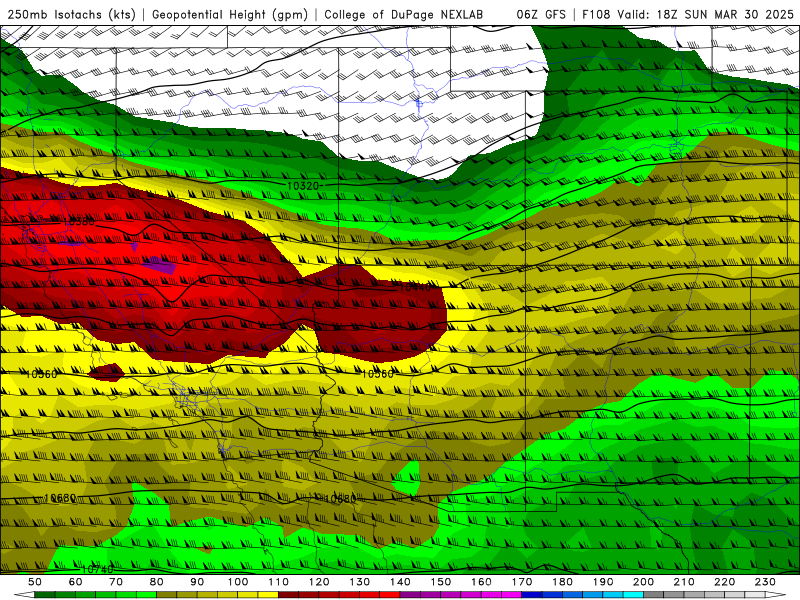The image size is (800, 600).
Task: Click colorbar tick label 80
Action: click(157, 582)
